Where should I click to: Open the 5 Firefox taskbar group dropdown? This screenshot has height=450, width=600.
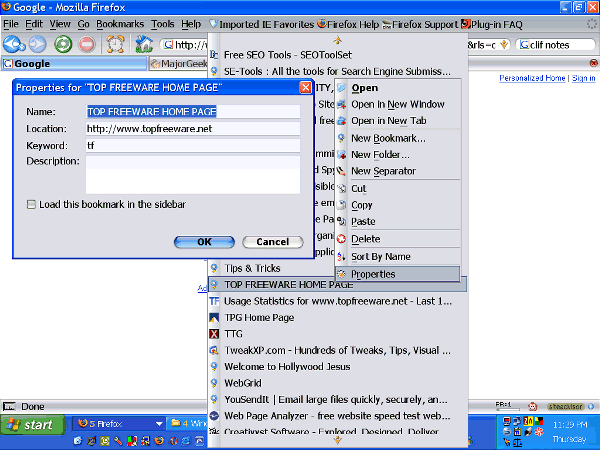(159, 424)
